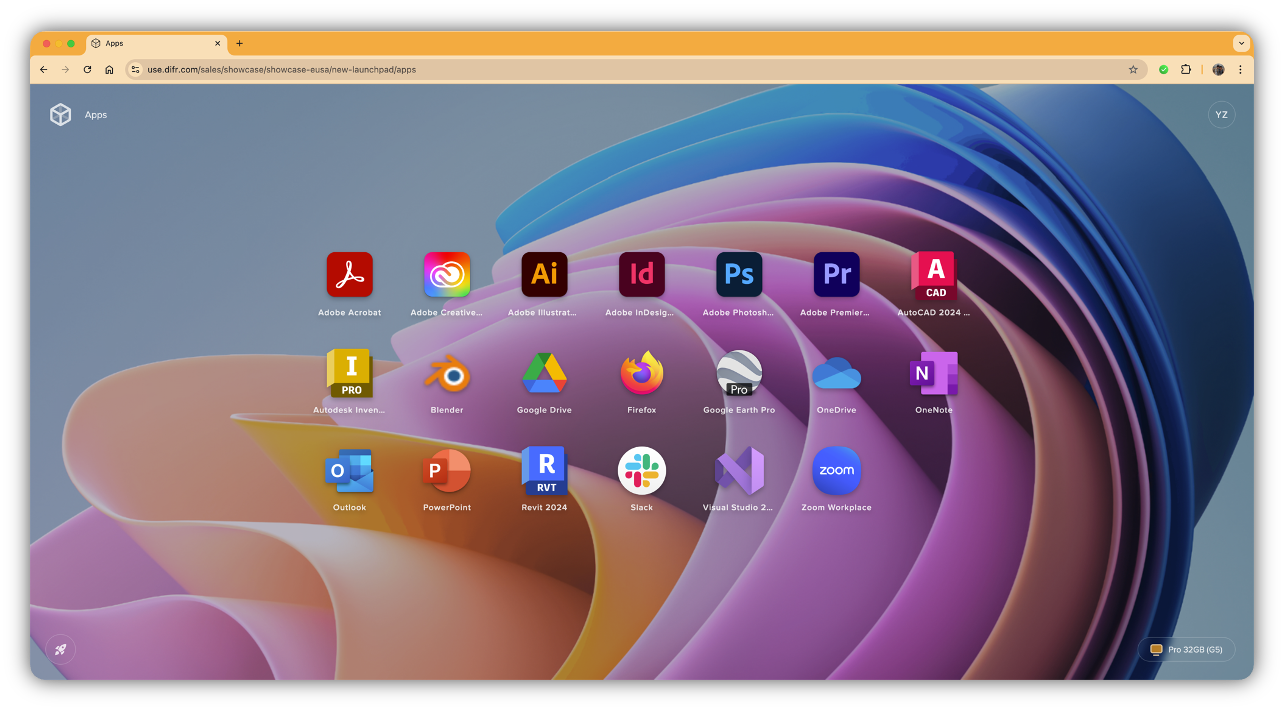Reload the page with refresh button
Image resolution: width=1284 pixels, height=710 pixels.
[x=87, y=70]
